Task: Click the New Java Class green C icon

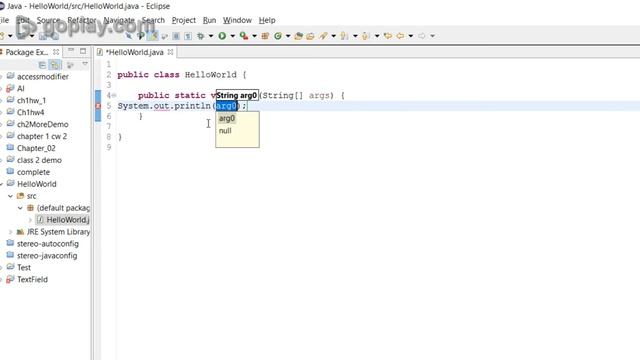Action: pos(278,36)
